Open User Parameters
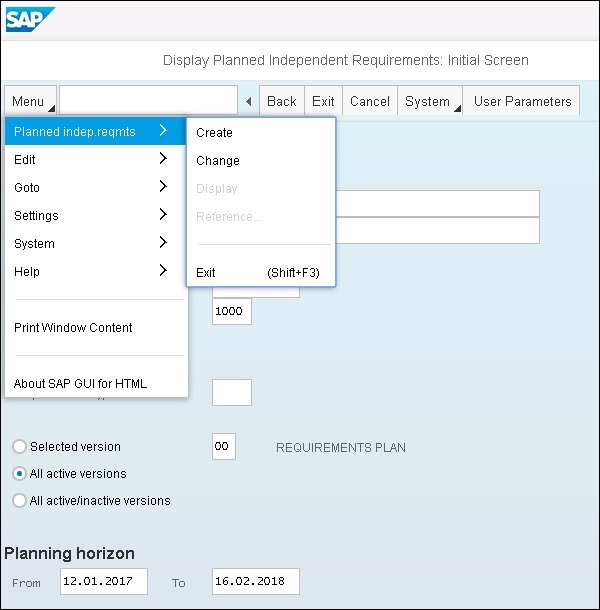Screen dimensions: 600x610 coord(522,102)
